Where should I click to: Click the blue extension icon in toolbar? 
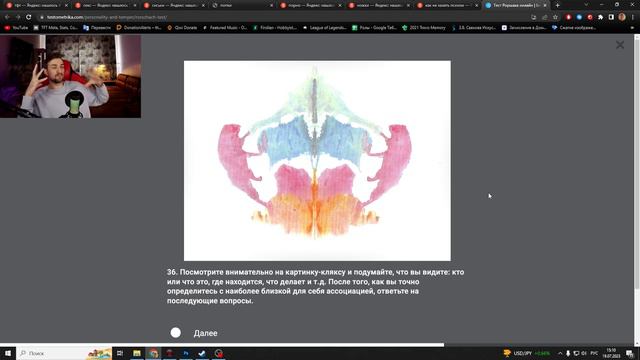[579, 17]
